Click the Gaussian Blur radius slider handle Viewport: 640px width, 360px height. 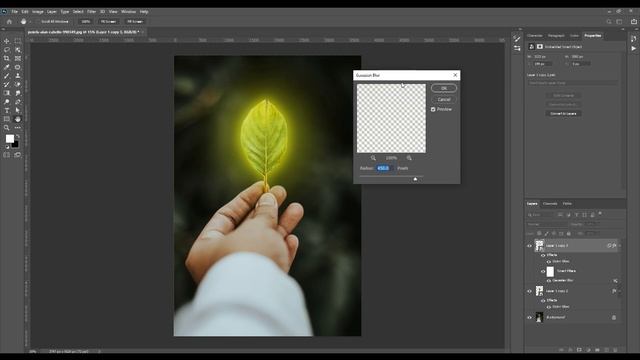(415, 179)
